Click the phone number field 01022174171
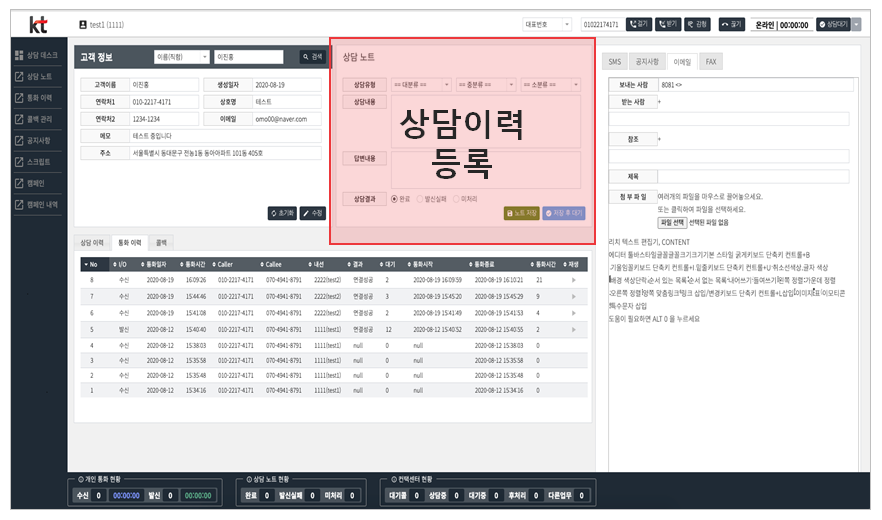This screenshot has height=520, width=882. point(601,25)
